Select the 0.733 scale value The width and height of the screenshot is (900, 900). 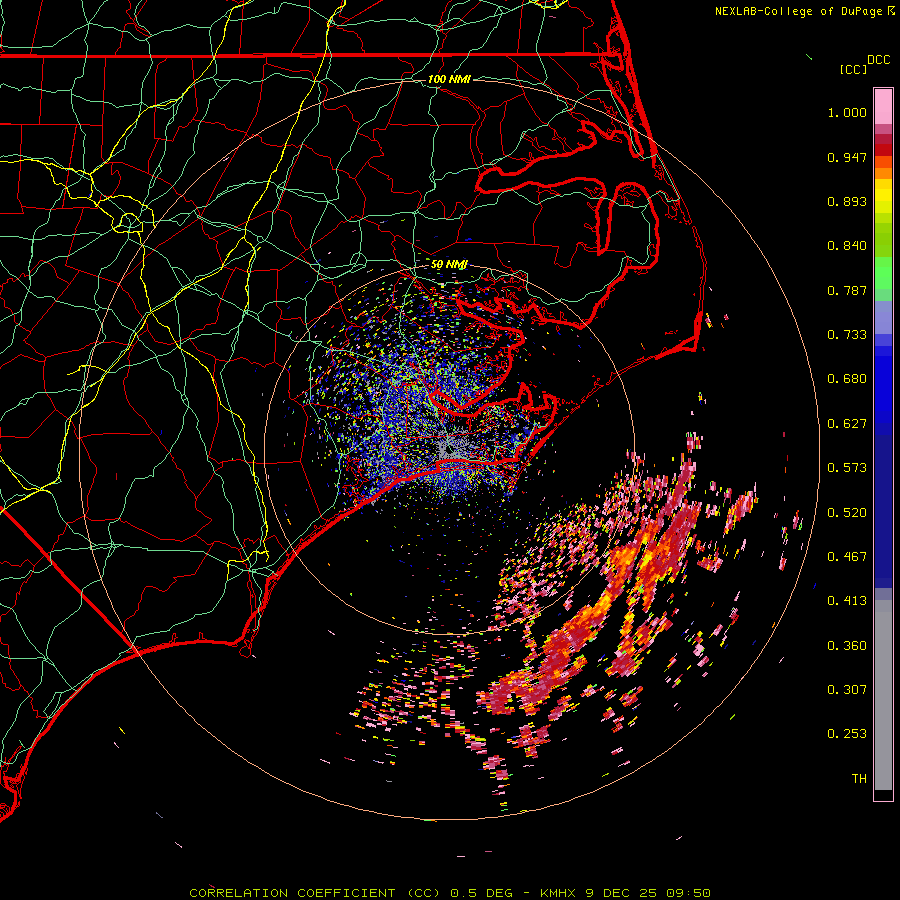[x=847, y=335]
